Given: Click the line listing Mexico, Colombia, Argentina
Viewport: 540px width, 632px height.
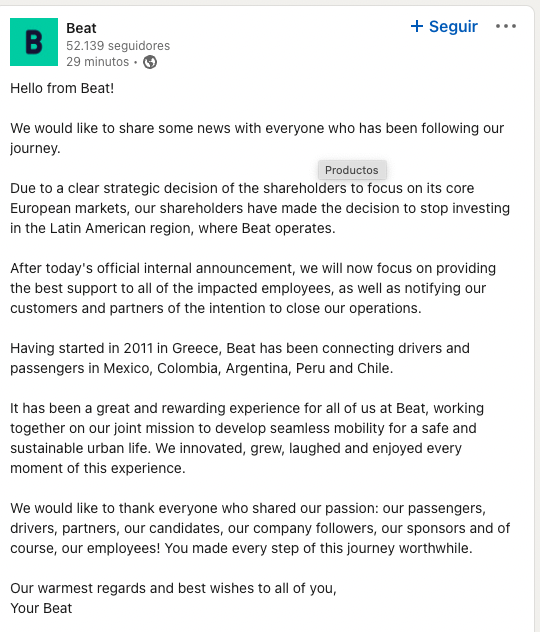Looking at the screenshot, I should [201, 368].
